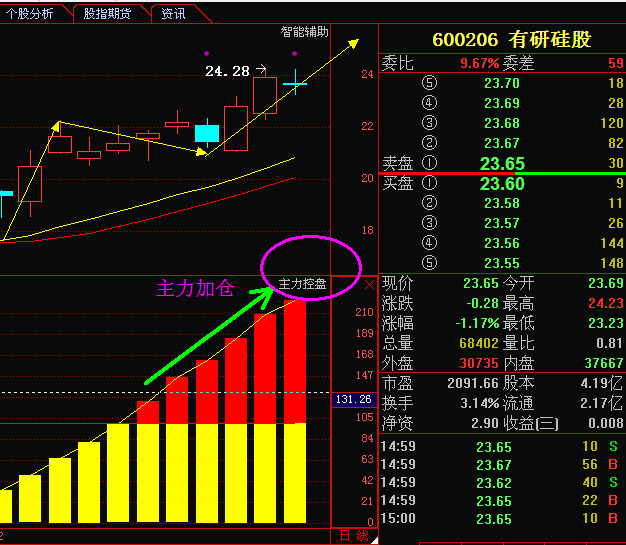Image resolution: width=626 pixels, height=545 pixels.
Task: Click the 买盘 best bid price 23.60
Action: (x=502, y=183)
